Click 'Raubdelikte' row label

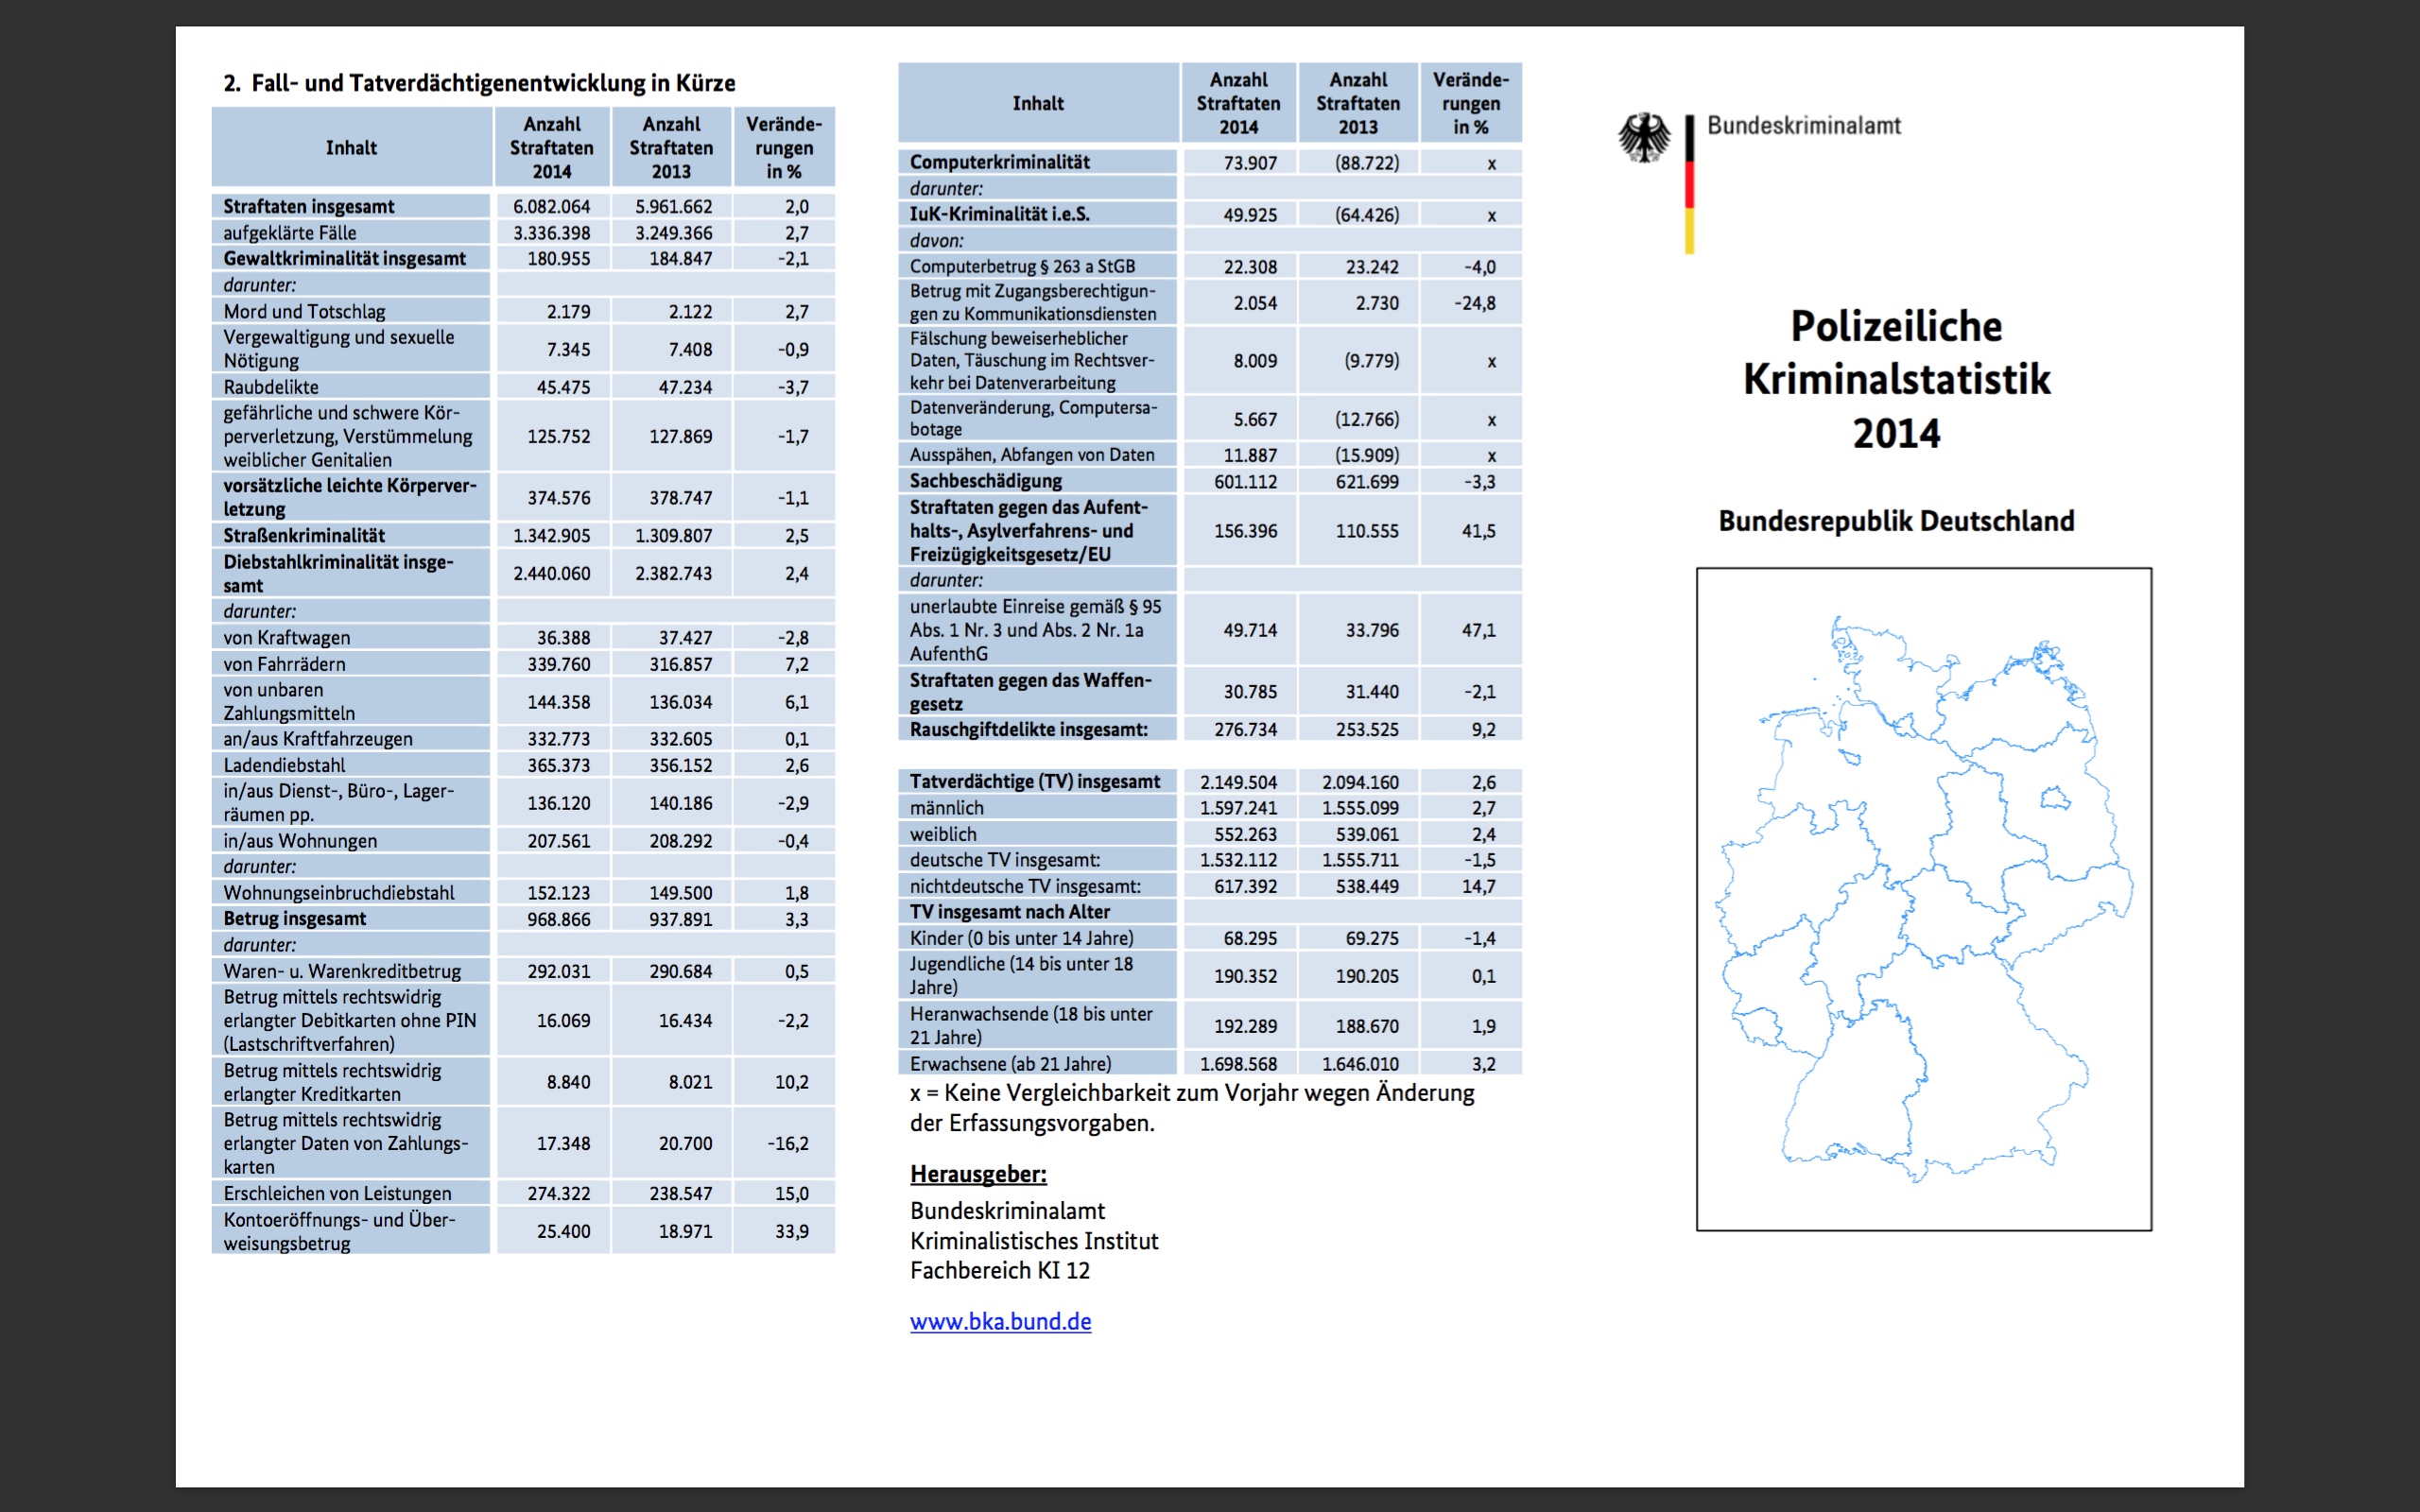click(x=271, y=387)
